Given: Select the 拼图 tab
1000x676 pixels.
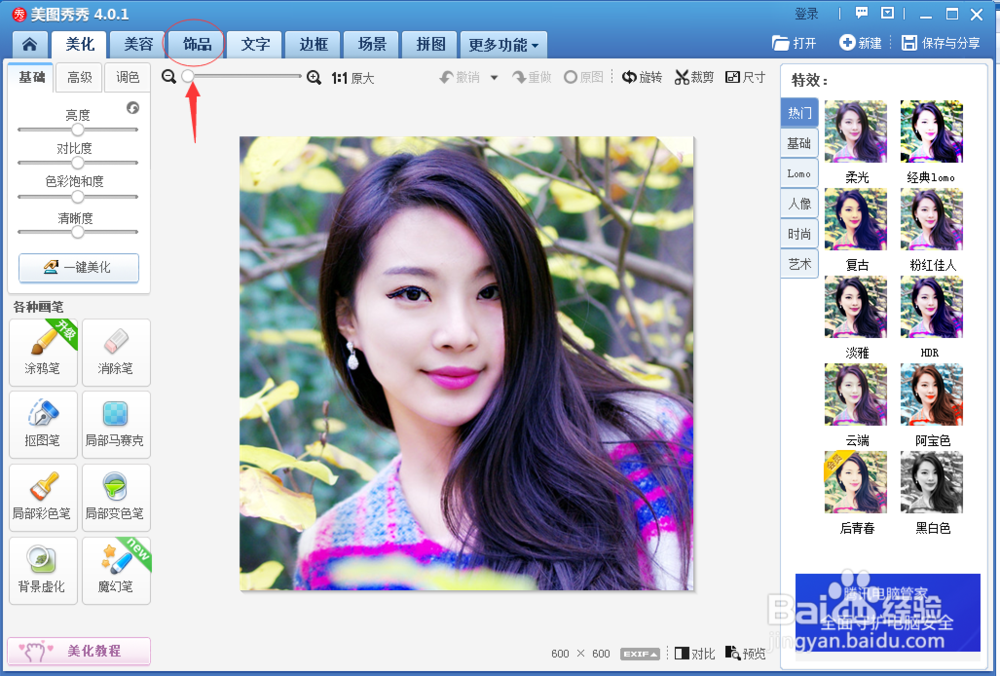Looking at the screenshot, I should [x=430, y=44].
